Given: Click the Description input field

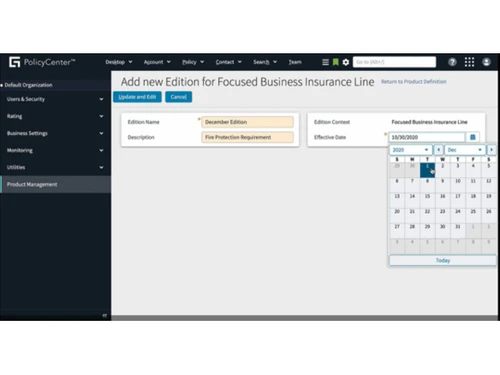Looking at the screenshot, I should coord(247,137).
